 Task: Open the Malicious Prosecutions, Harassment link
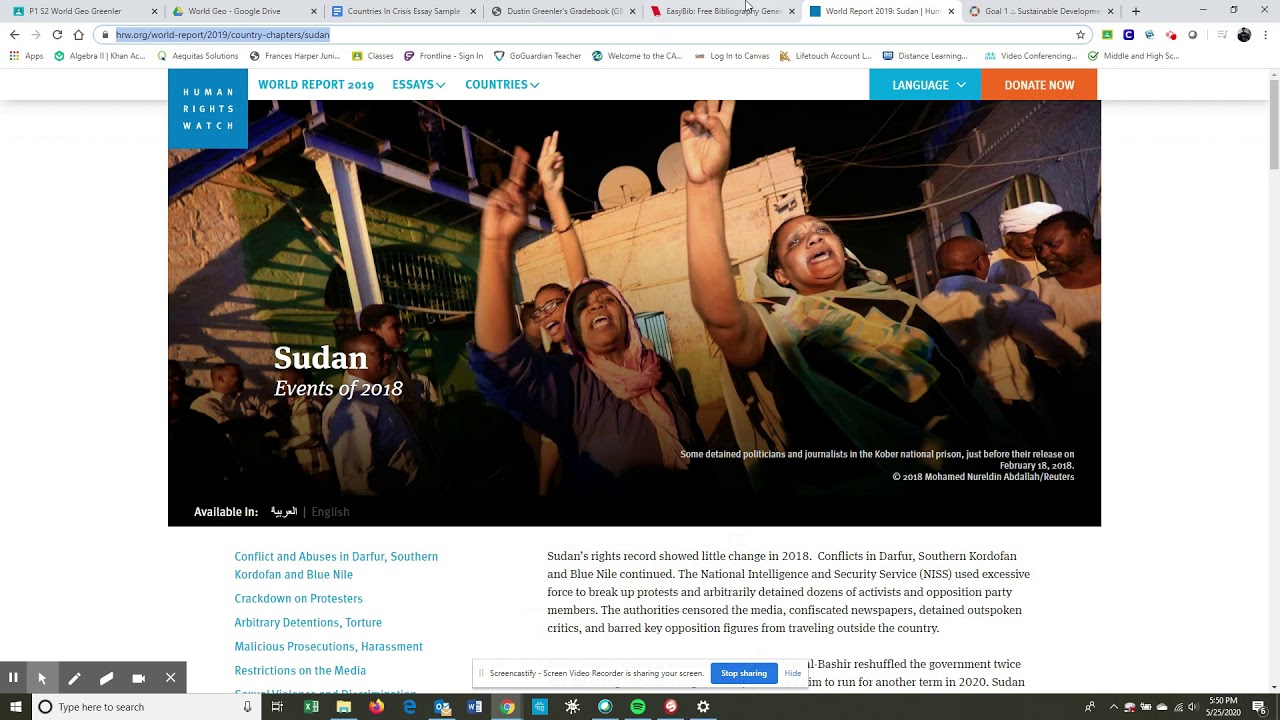[x=328, y=646]
